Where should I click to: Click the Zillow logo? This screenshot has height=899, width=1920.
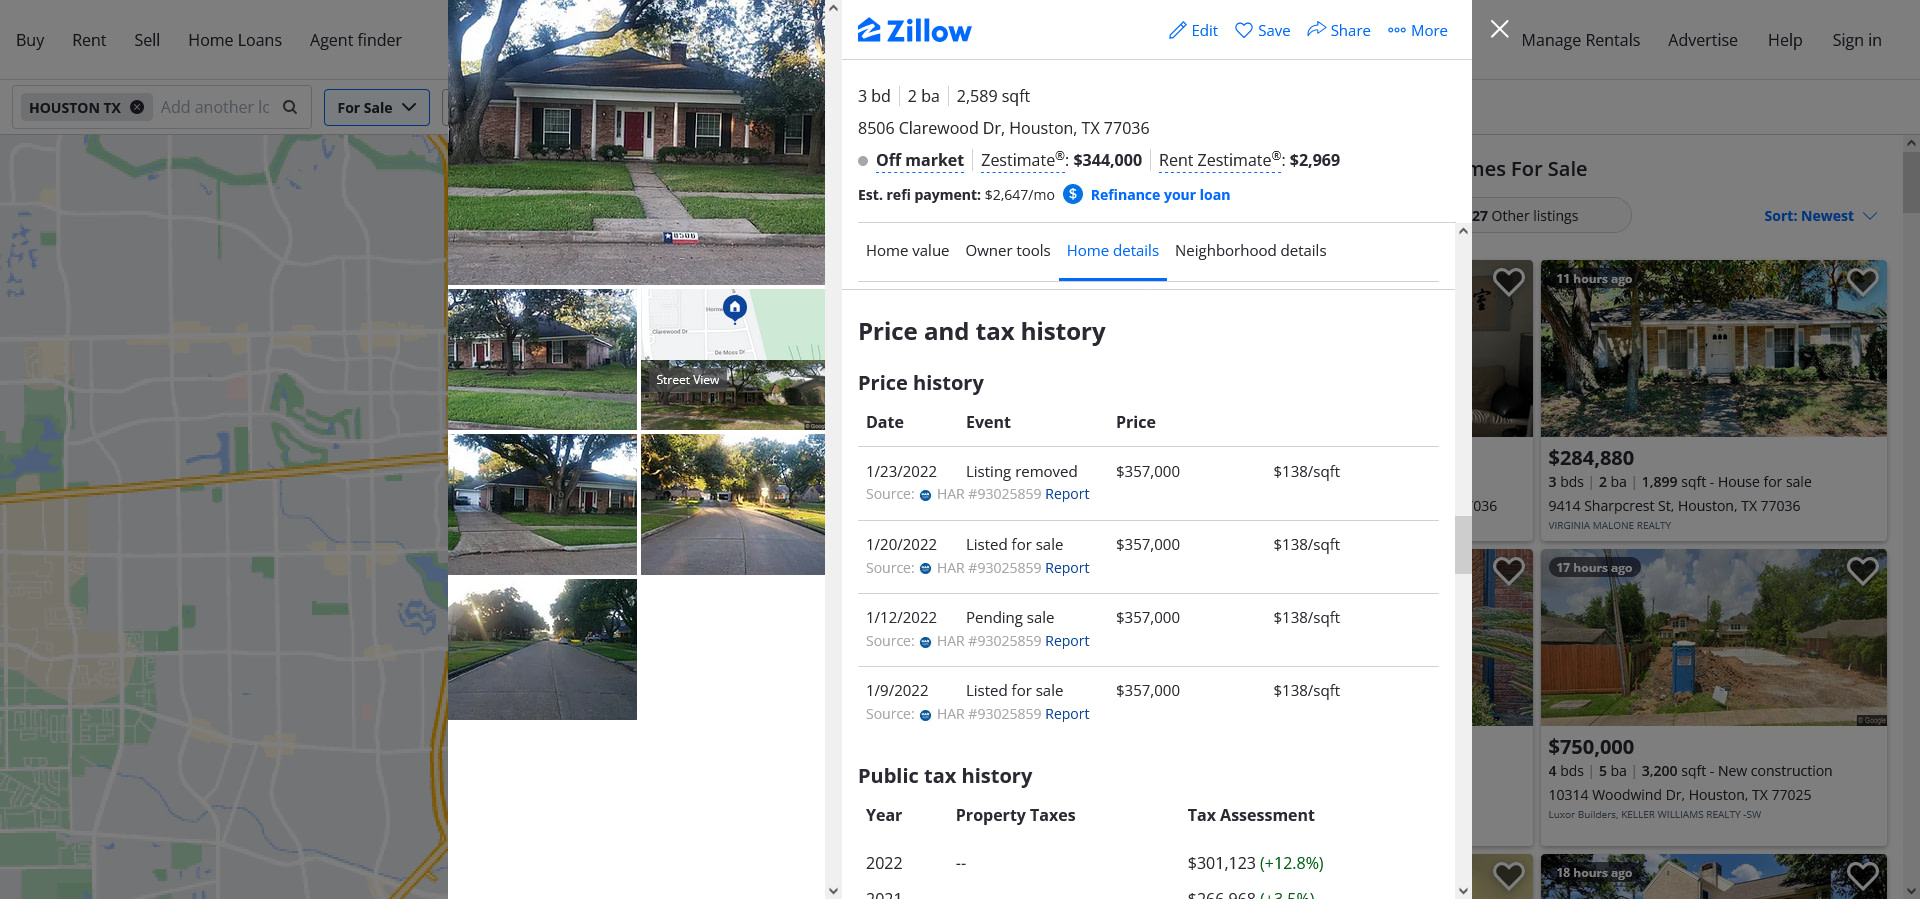pyautogui.click(x=914, y=30)
